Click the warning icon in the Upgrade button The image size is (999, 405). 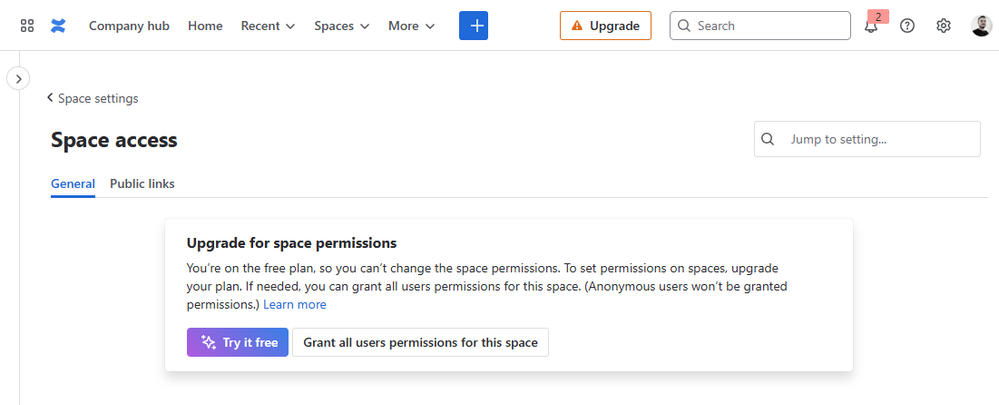577,25
